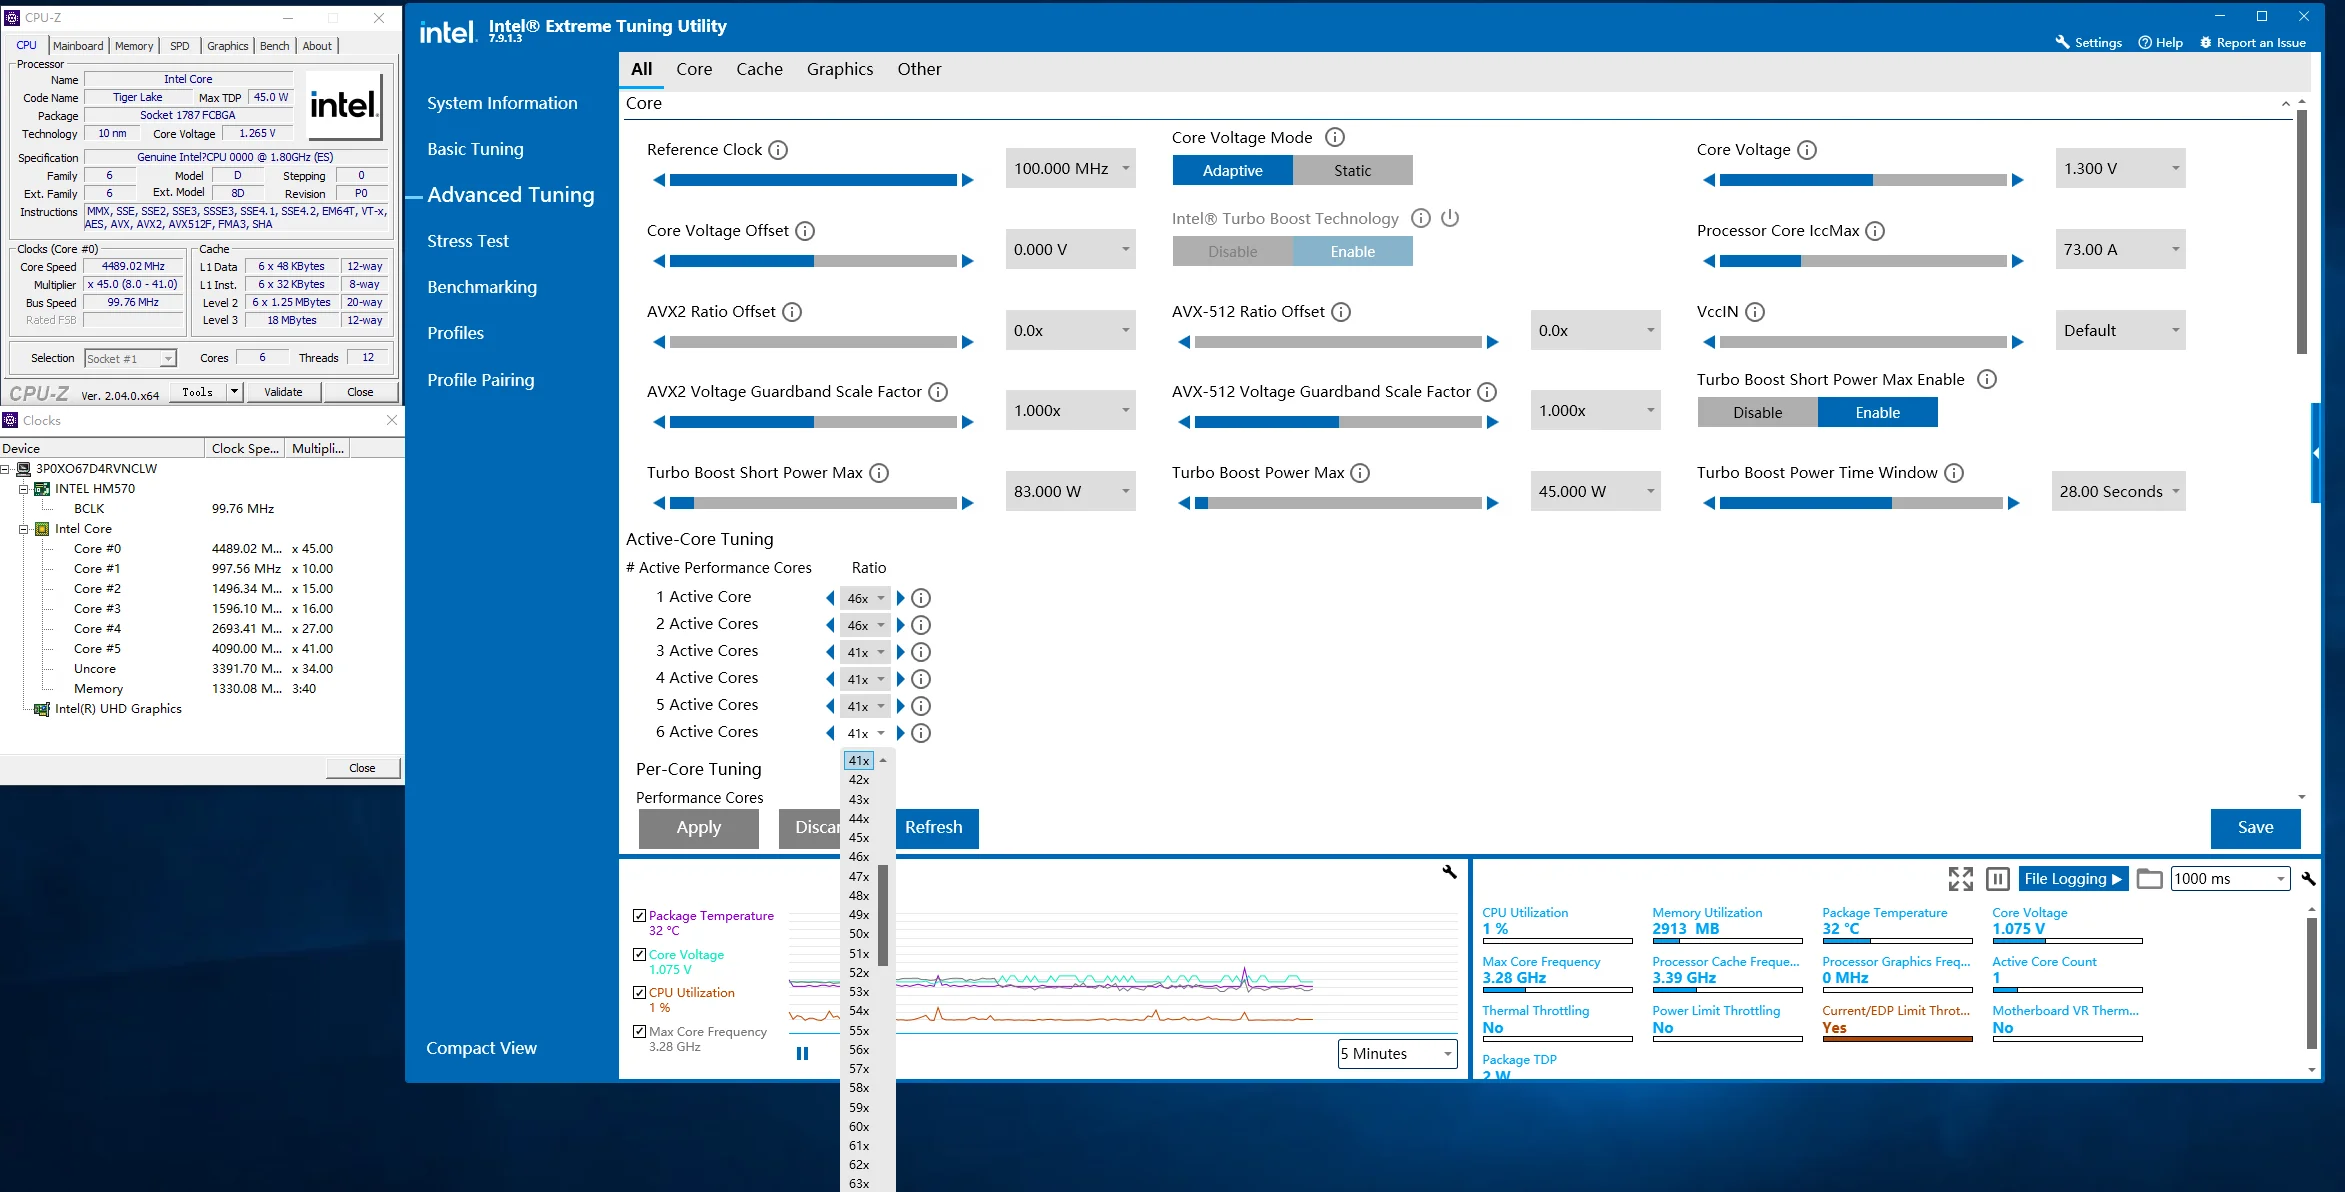Click the Save button
This screenshot has height=1192, width=2345.
[2255, 828]
